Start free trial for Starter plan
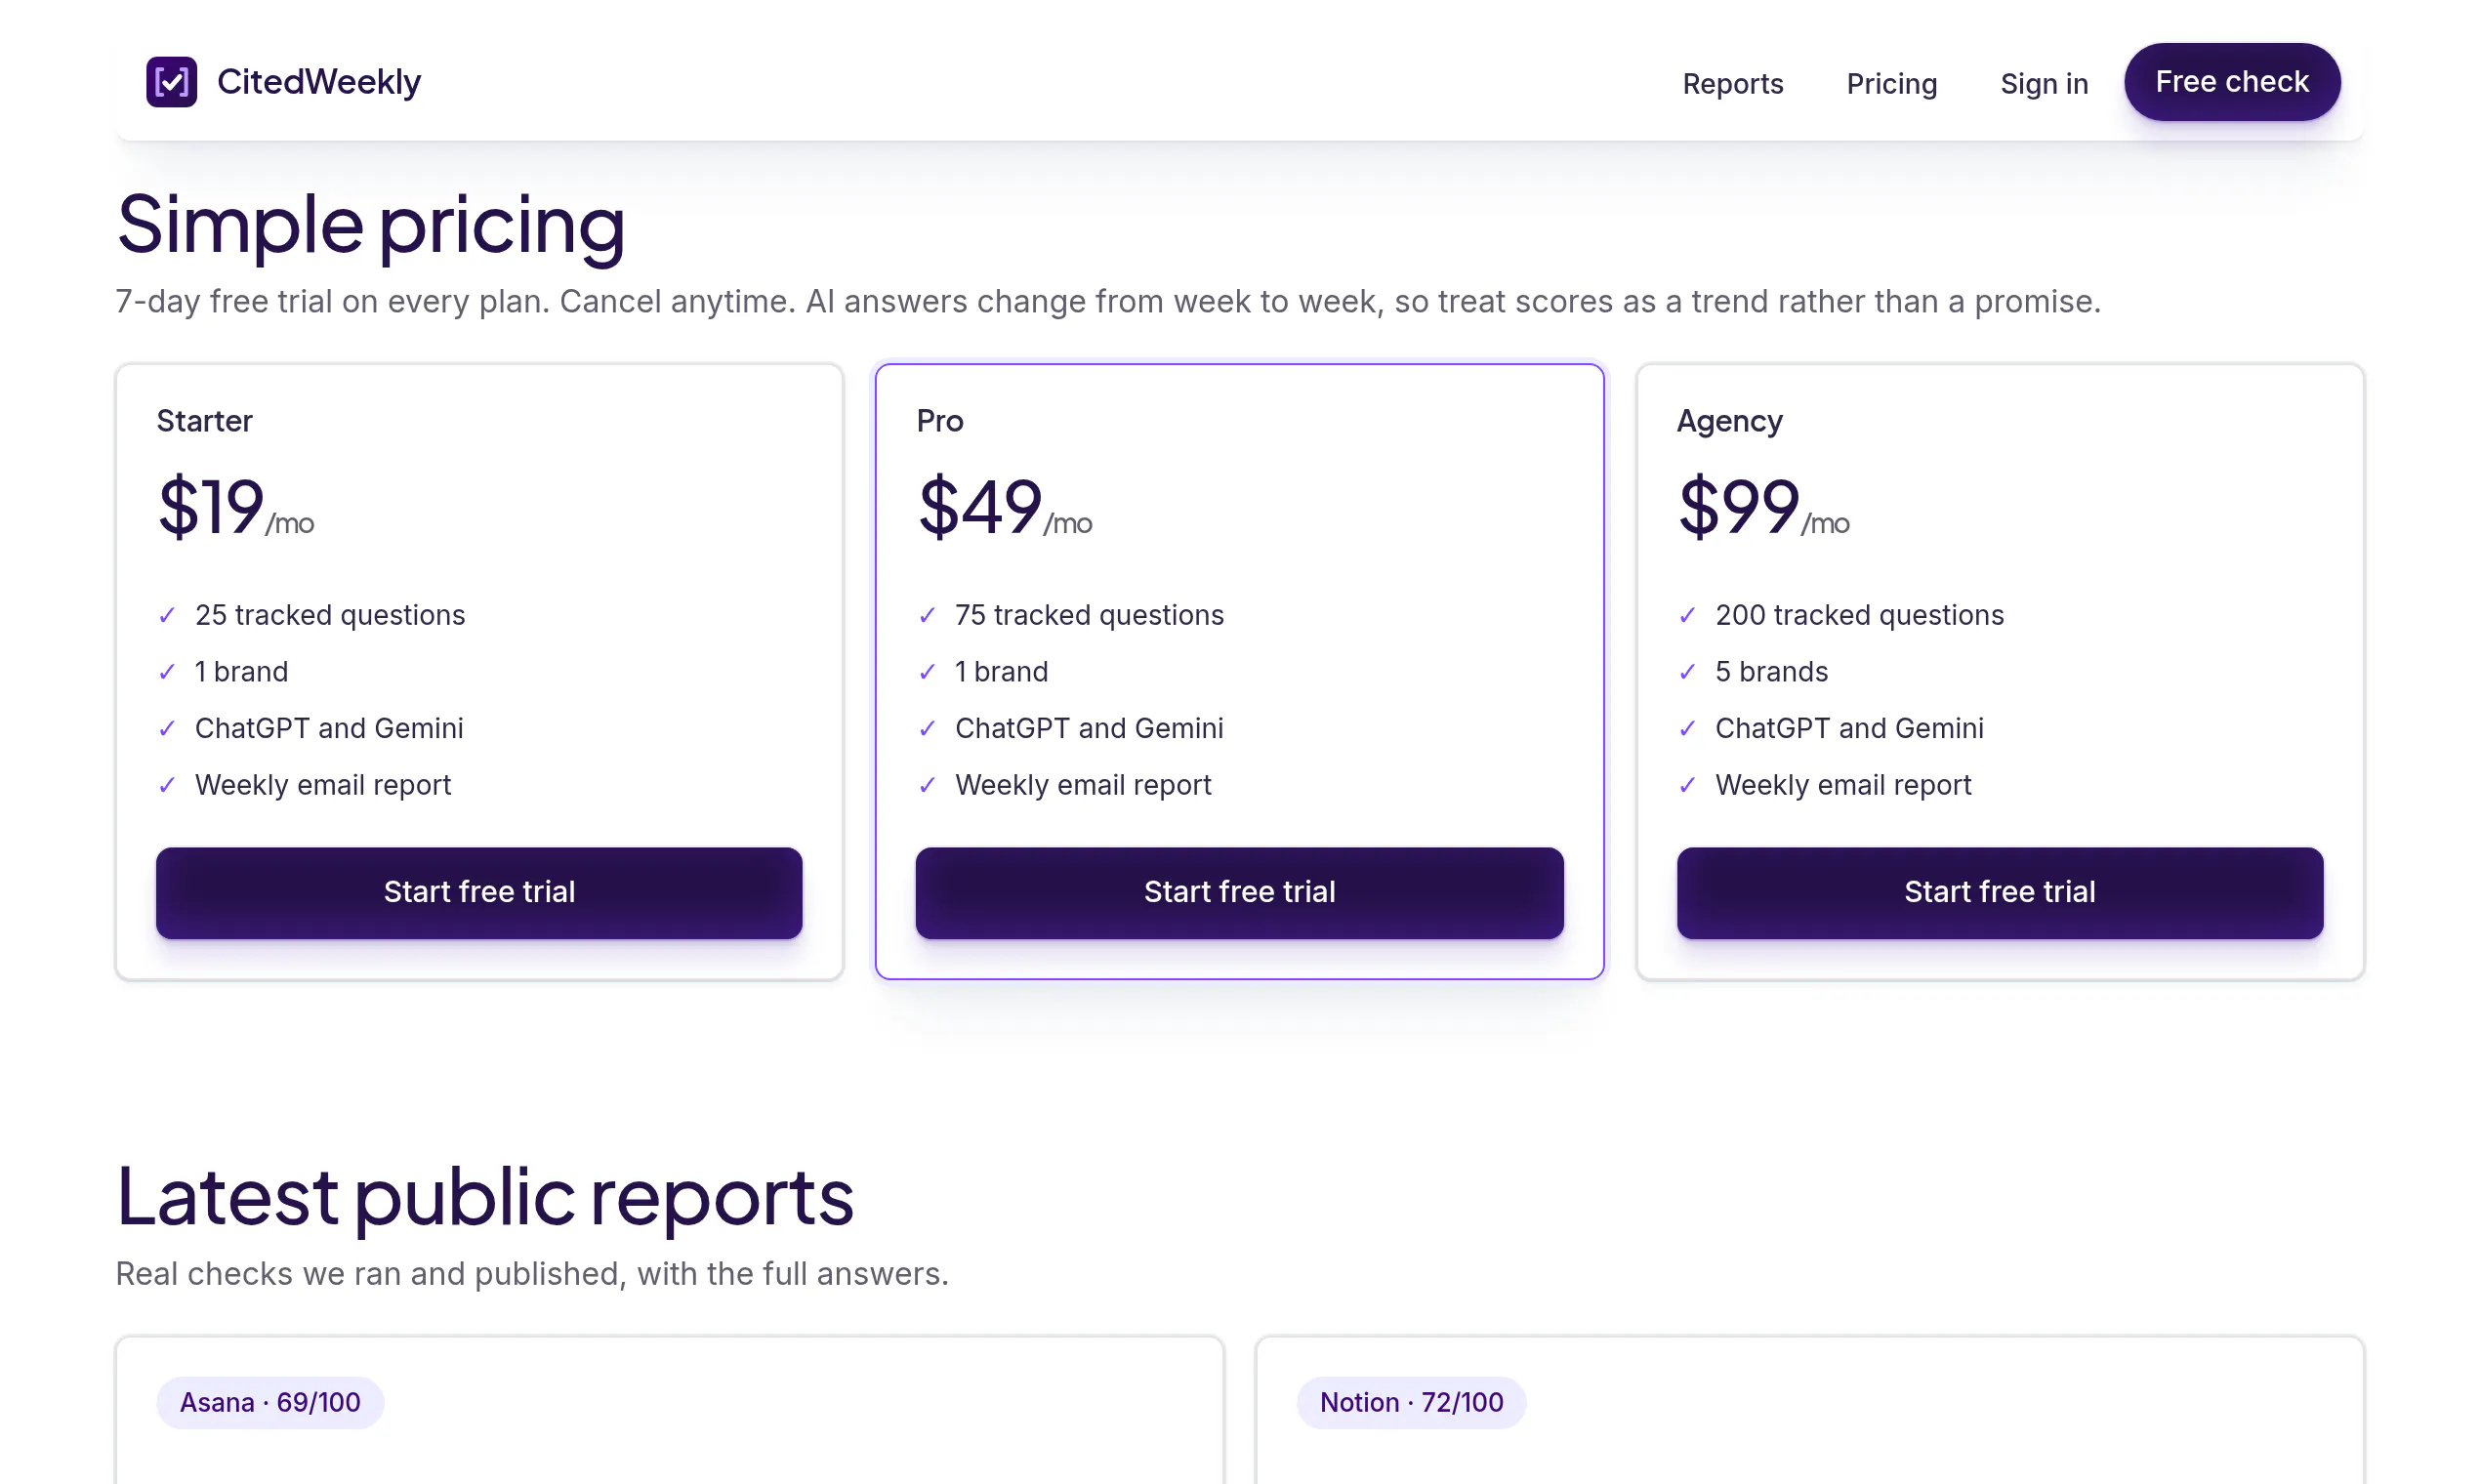Screen dimensions: 2480x1484 479,892
